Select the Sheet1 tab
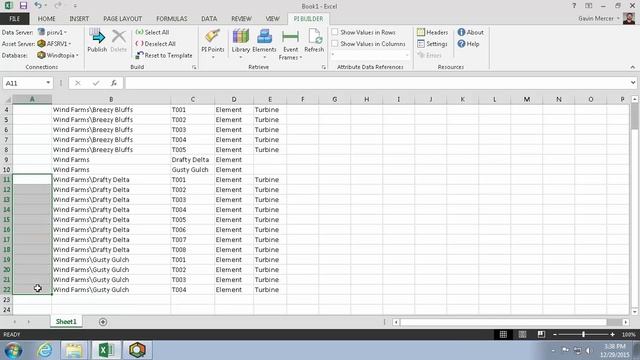 click(x=66, y=322)
